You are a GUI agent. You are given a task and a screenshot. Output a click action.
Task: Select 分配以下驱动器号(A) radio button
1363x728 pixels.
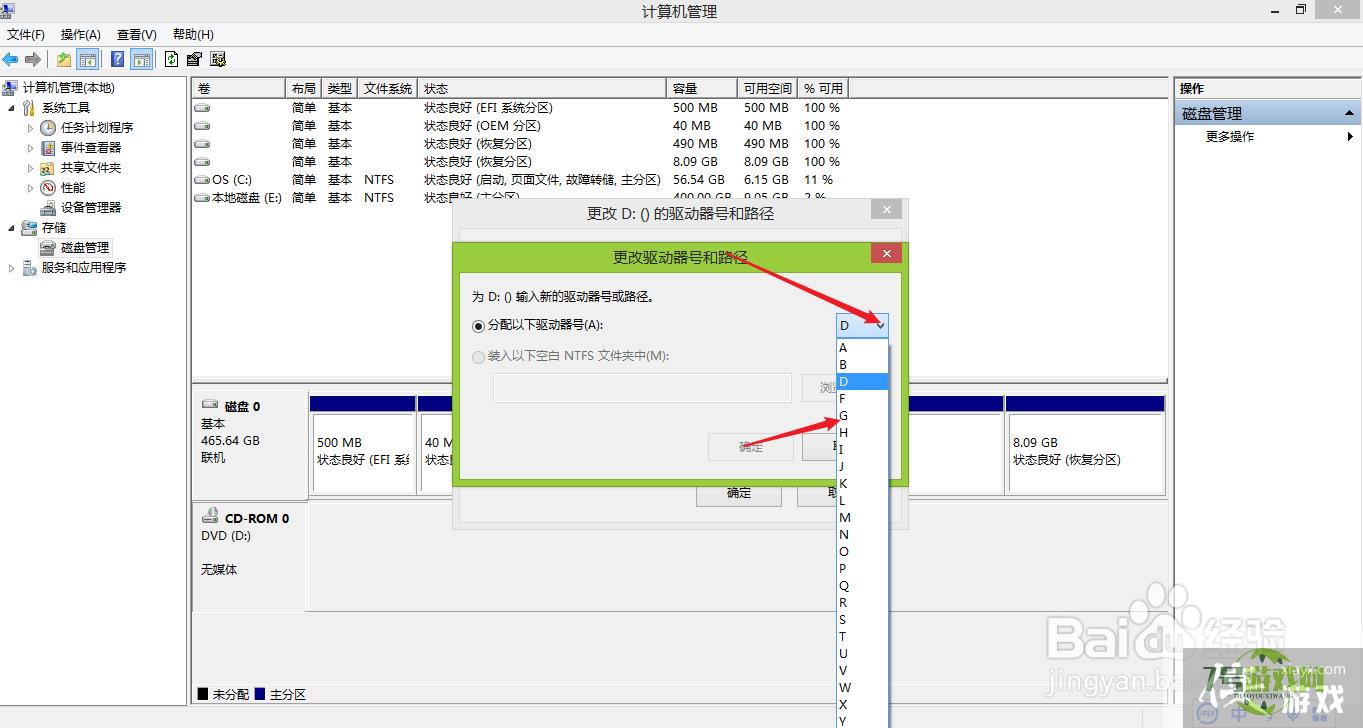(478, 325)
